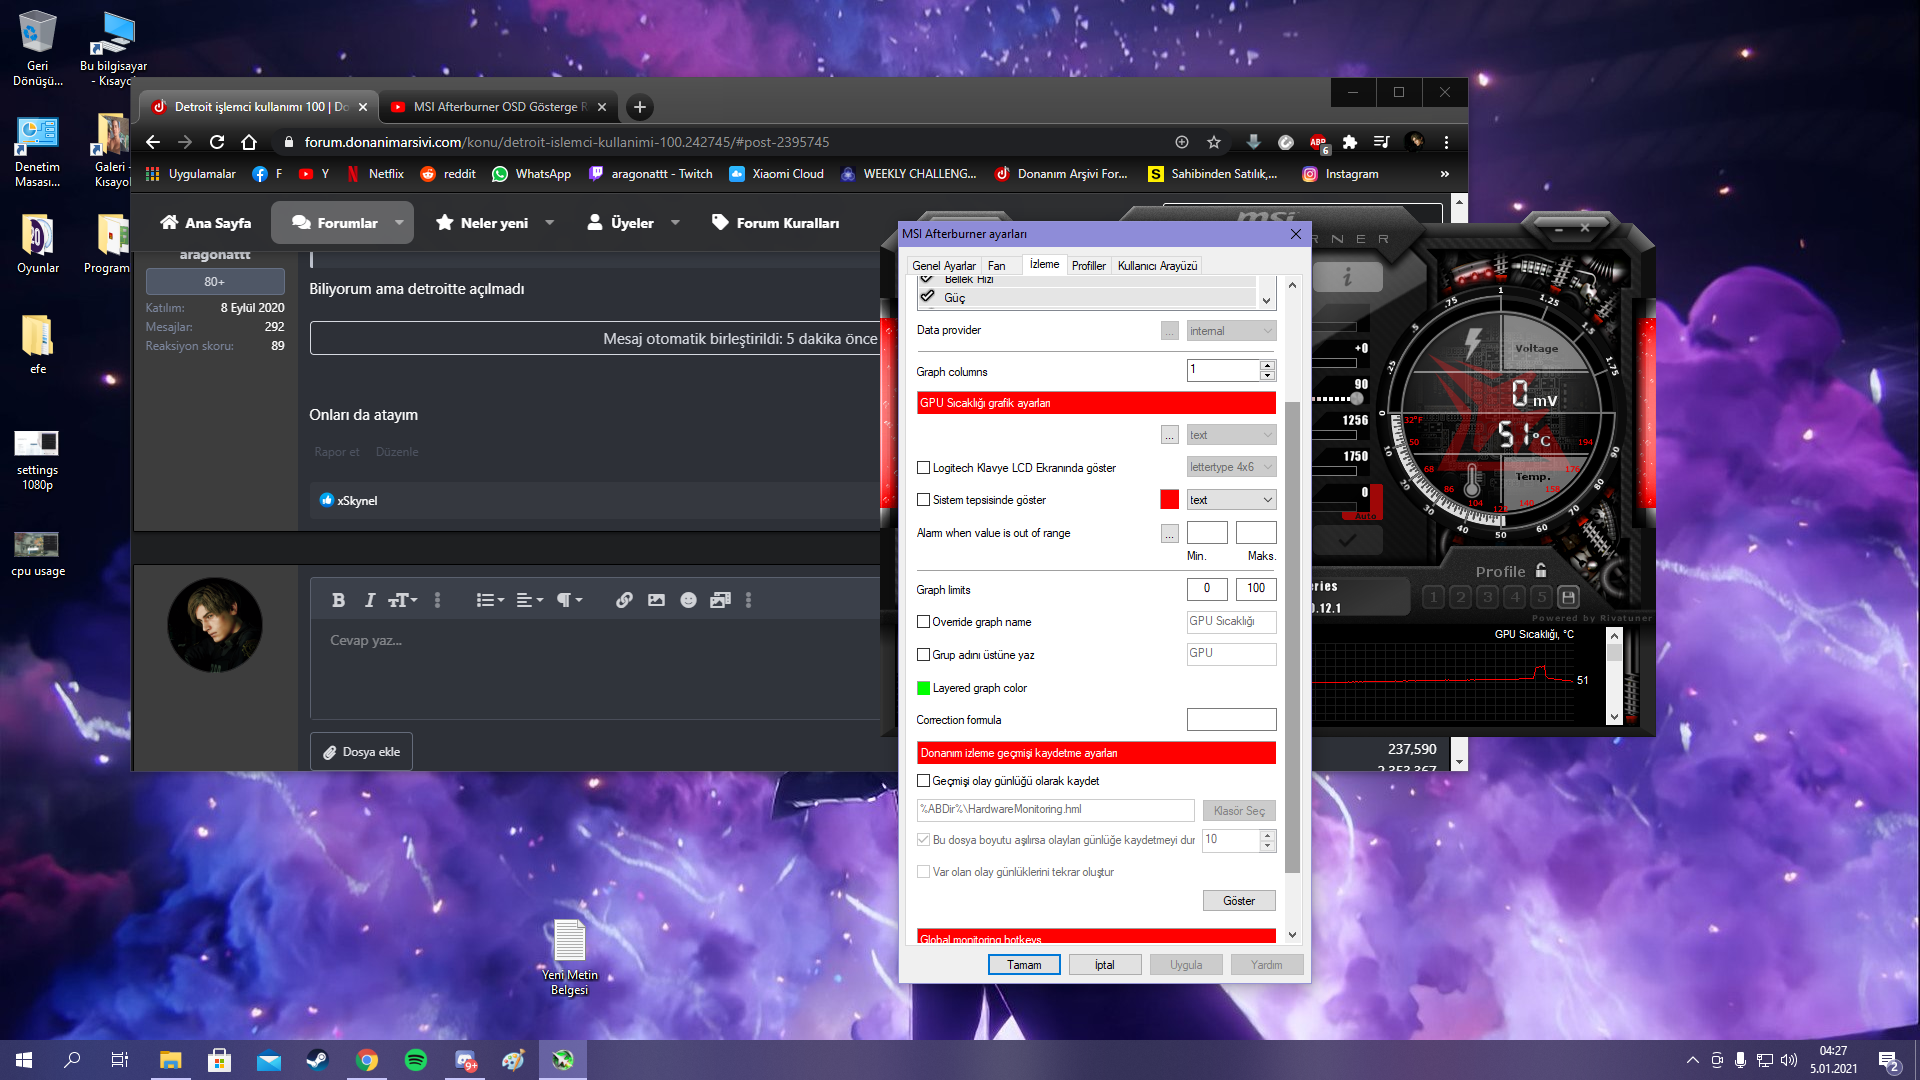Click the Correction formula input field
The width and height of the screenshot is (1920, 1080).
click(x=1231, y=719)
